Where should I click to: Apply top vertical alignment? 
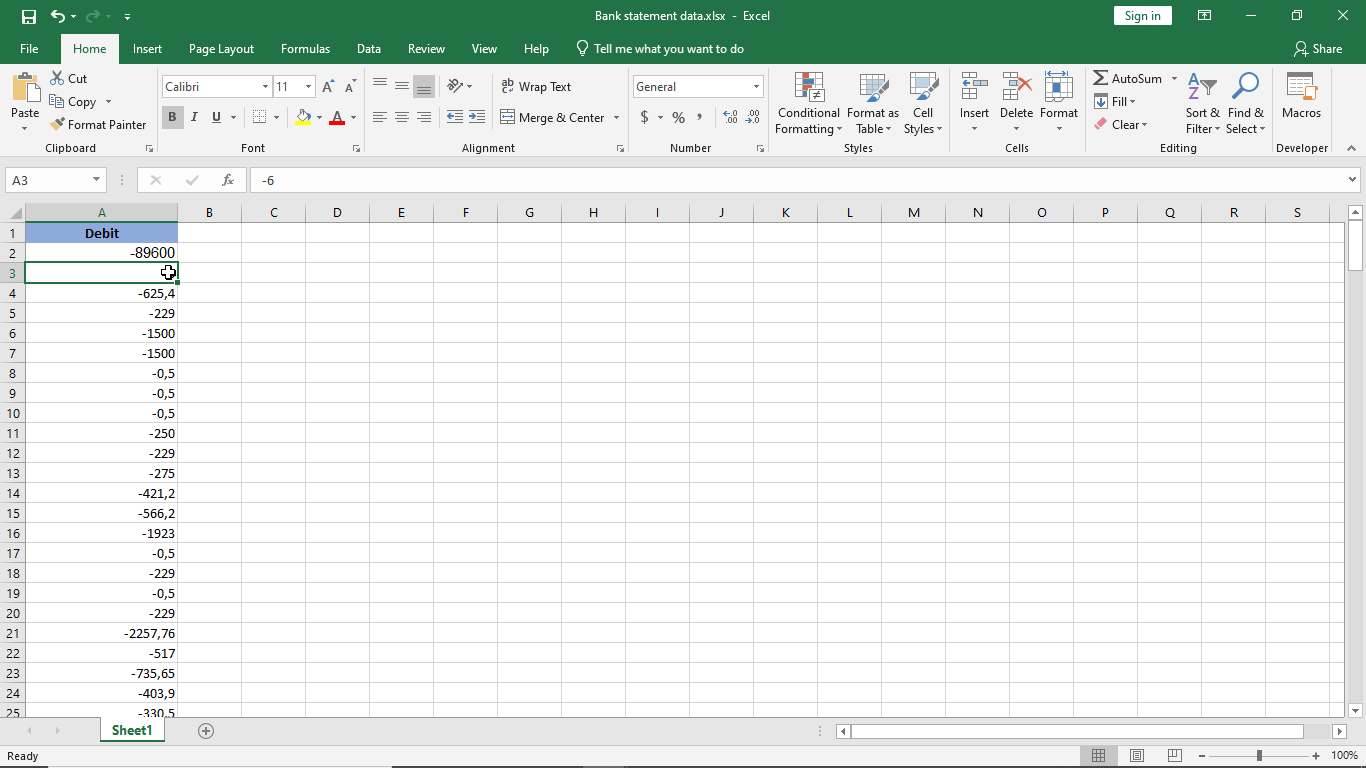click(x=380, y=86)
